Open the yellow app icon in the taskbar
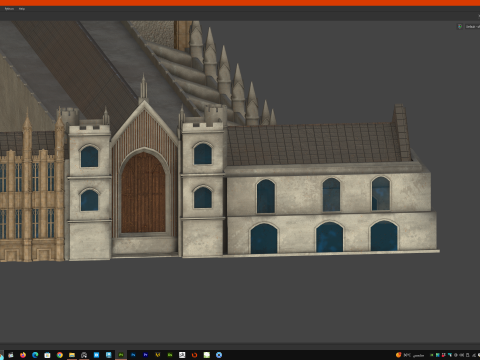Screen dimensions: 480x360 [x=158, y=355]
